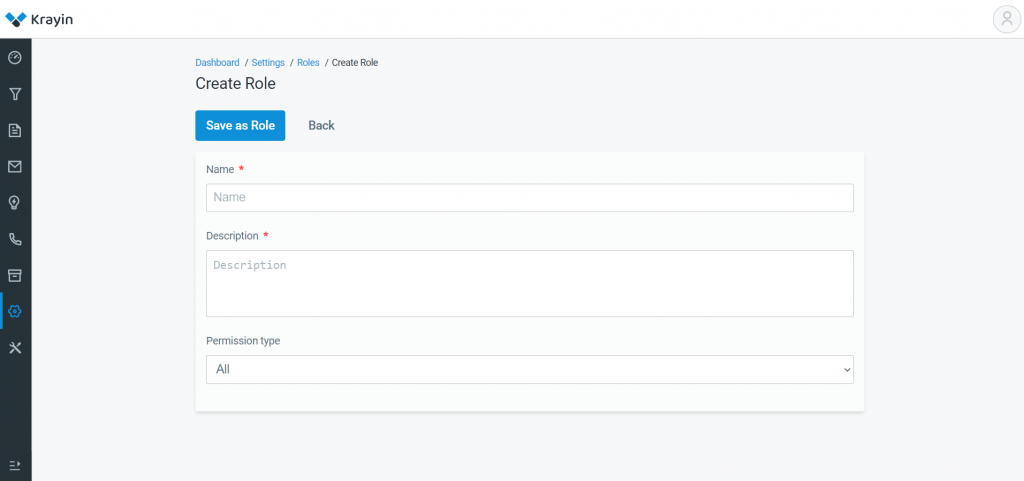Open the Products archive box icon in sidebar

[15, 275]
